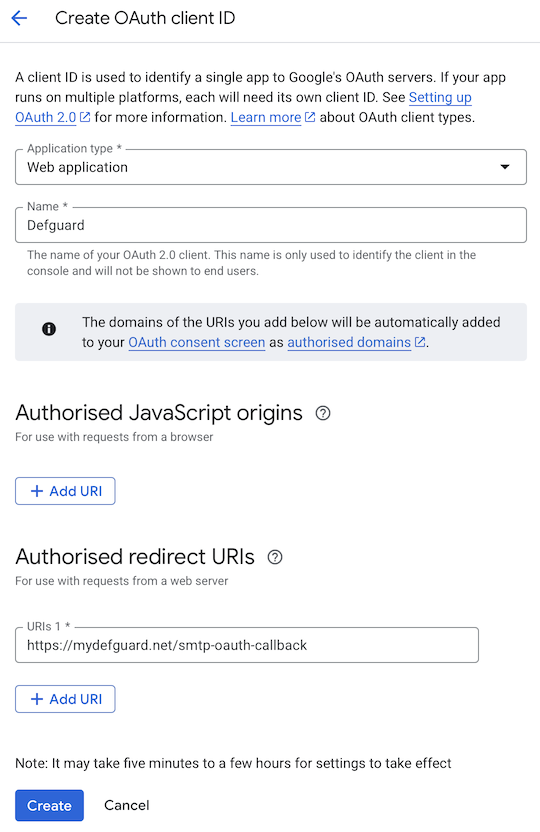
Task: Expand the Application type dropdown arrow
Action: point(505,167)
